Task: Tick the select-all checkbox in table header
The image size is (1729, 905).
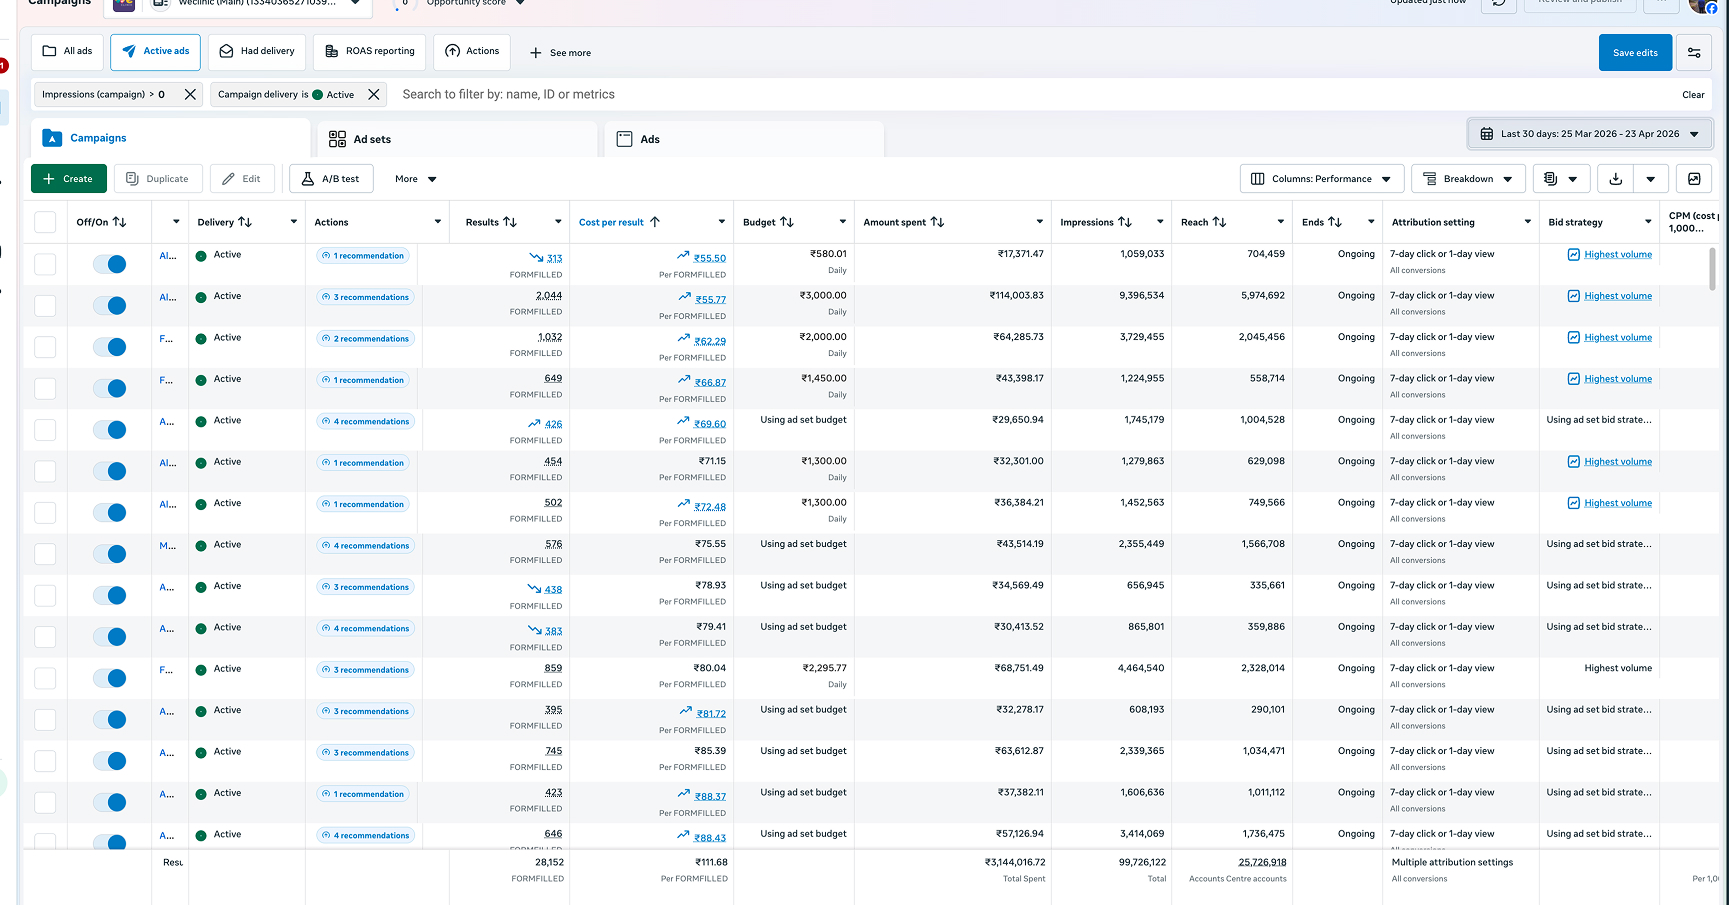Action: tap(45, 222)
